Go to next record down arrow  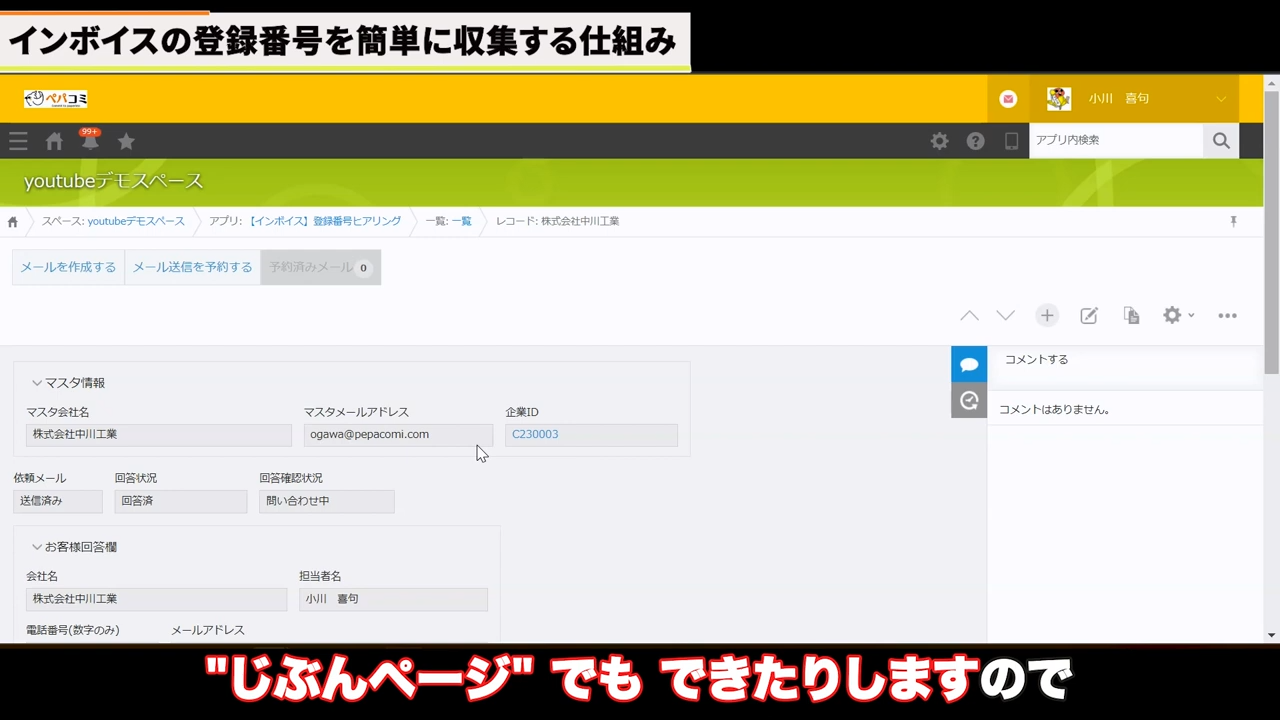pos(1005,315)
